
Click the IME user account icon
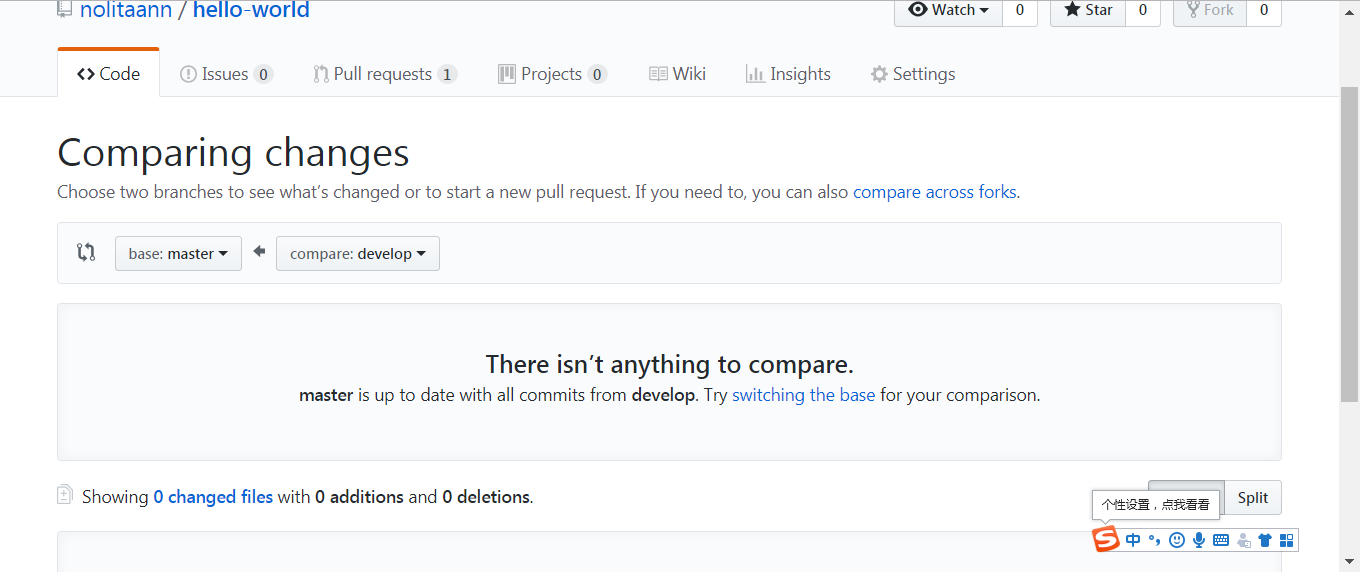click(x=1244, y=540)
